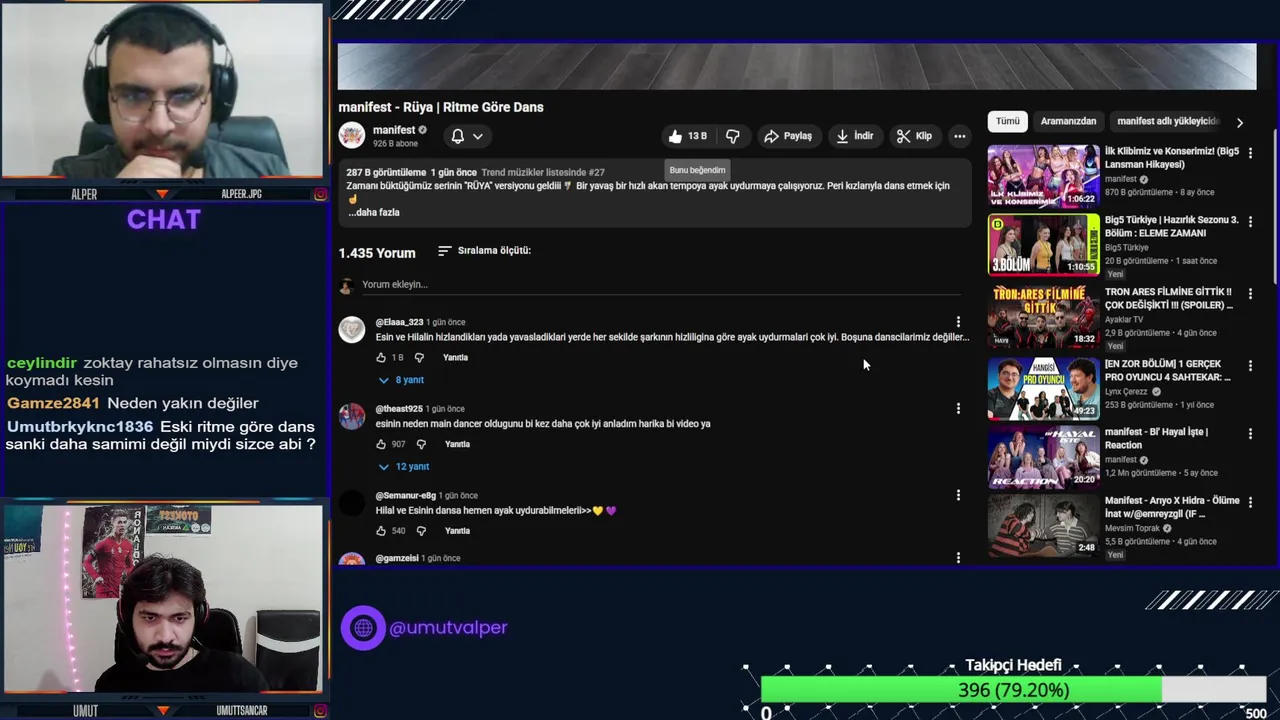Screen dimensions: 1280x720
Task: Click the Instagram icon beside UMUTTSANCAR
Action: click(x=320, y=711)
